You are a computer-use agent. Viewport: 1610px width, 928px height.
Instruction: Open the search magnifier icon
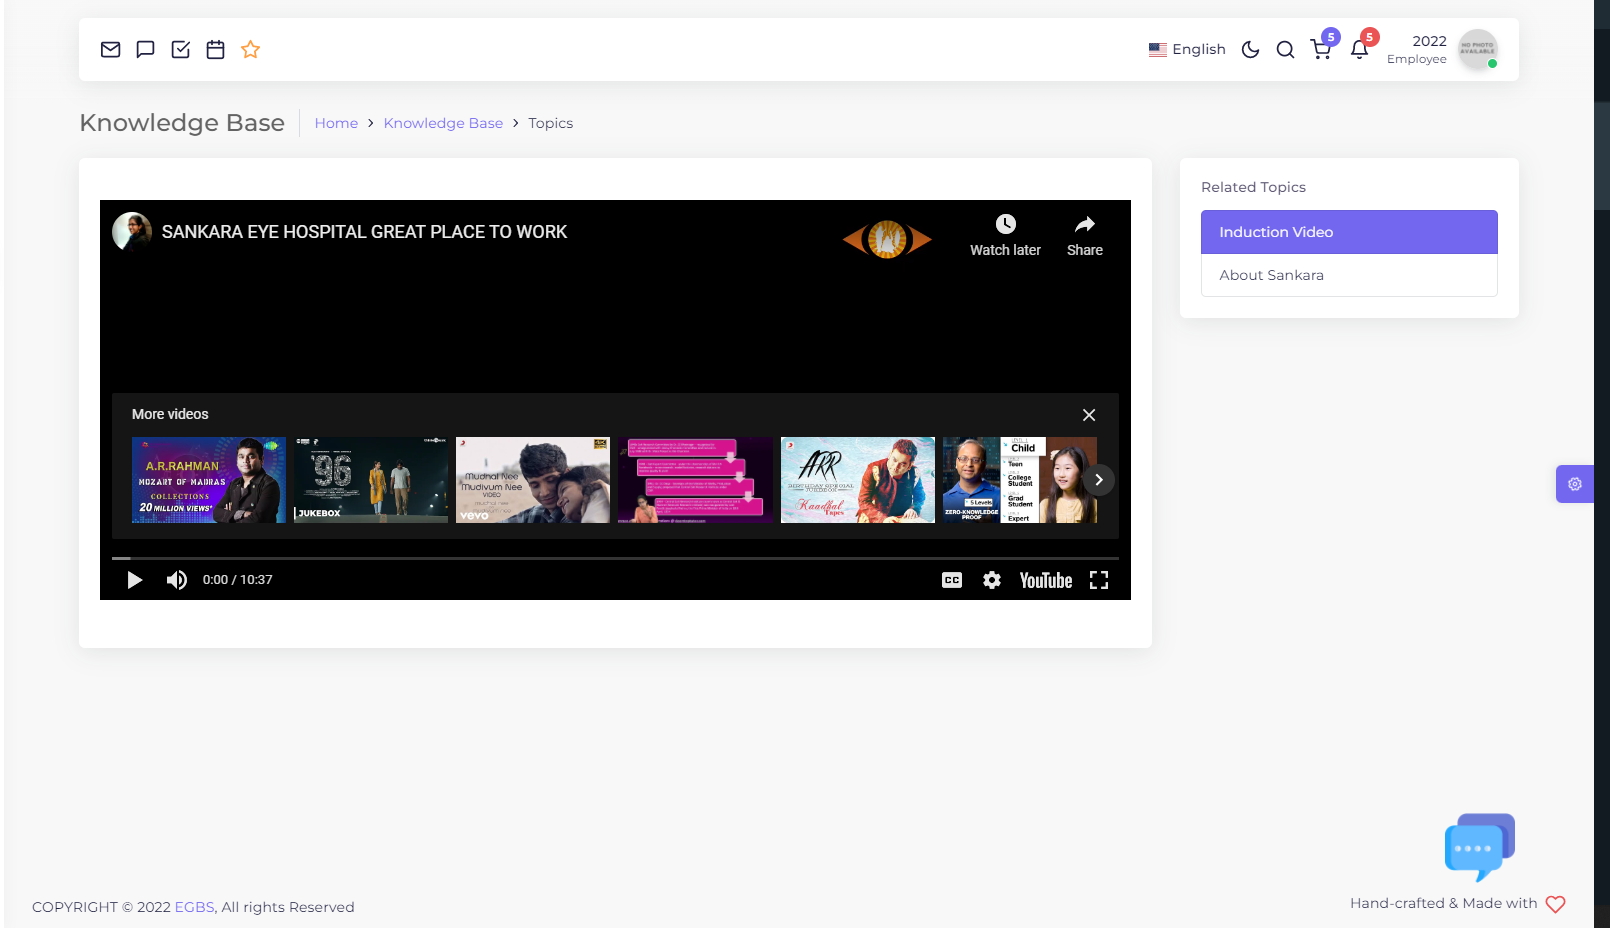click(x=1285, y=50)
